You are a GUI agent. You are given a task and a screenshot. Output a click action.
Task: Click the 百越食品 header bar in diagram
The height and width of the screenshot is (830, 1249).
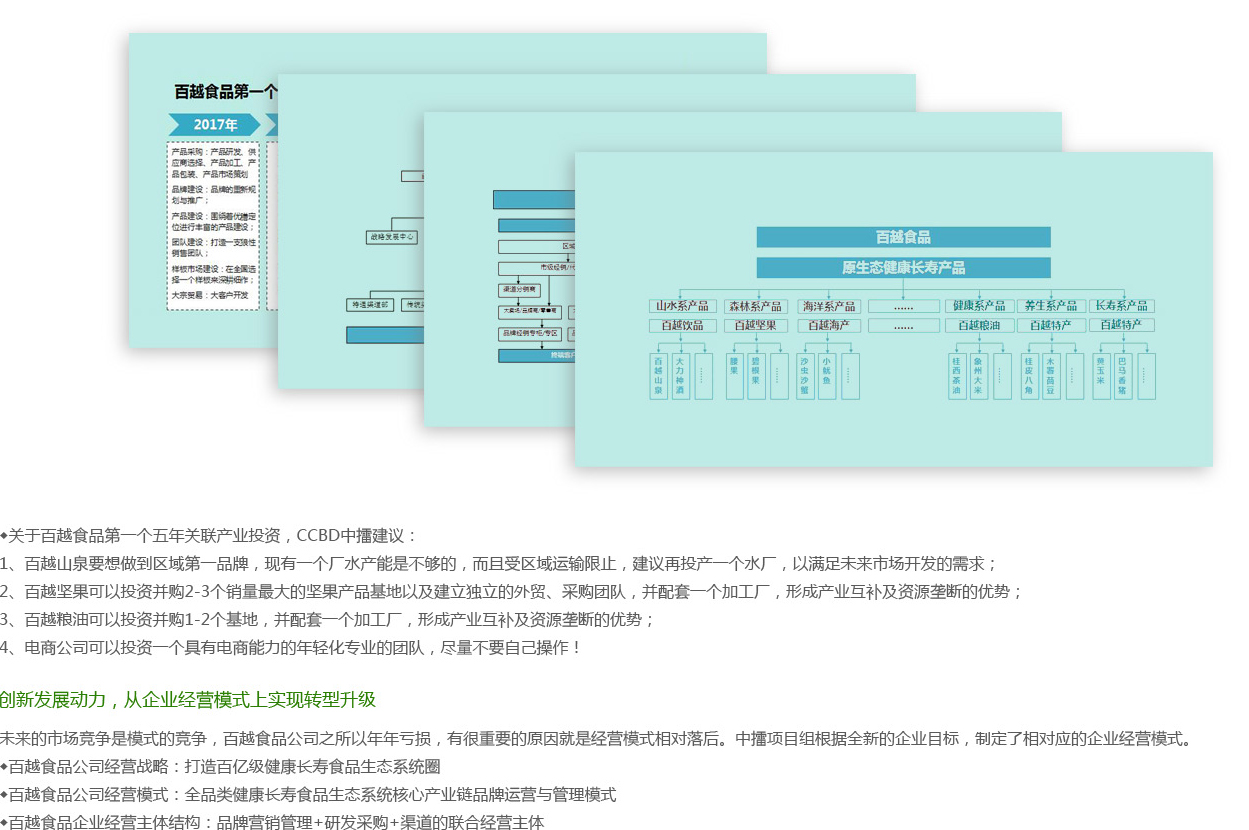pyautogui.click(x=902, y=237)
